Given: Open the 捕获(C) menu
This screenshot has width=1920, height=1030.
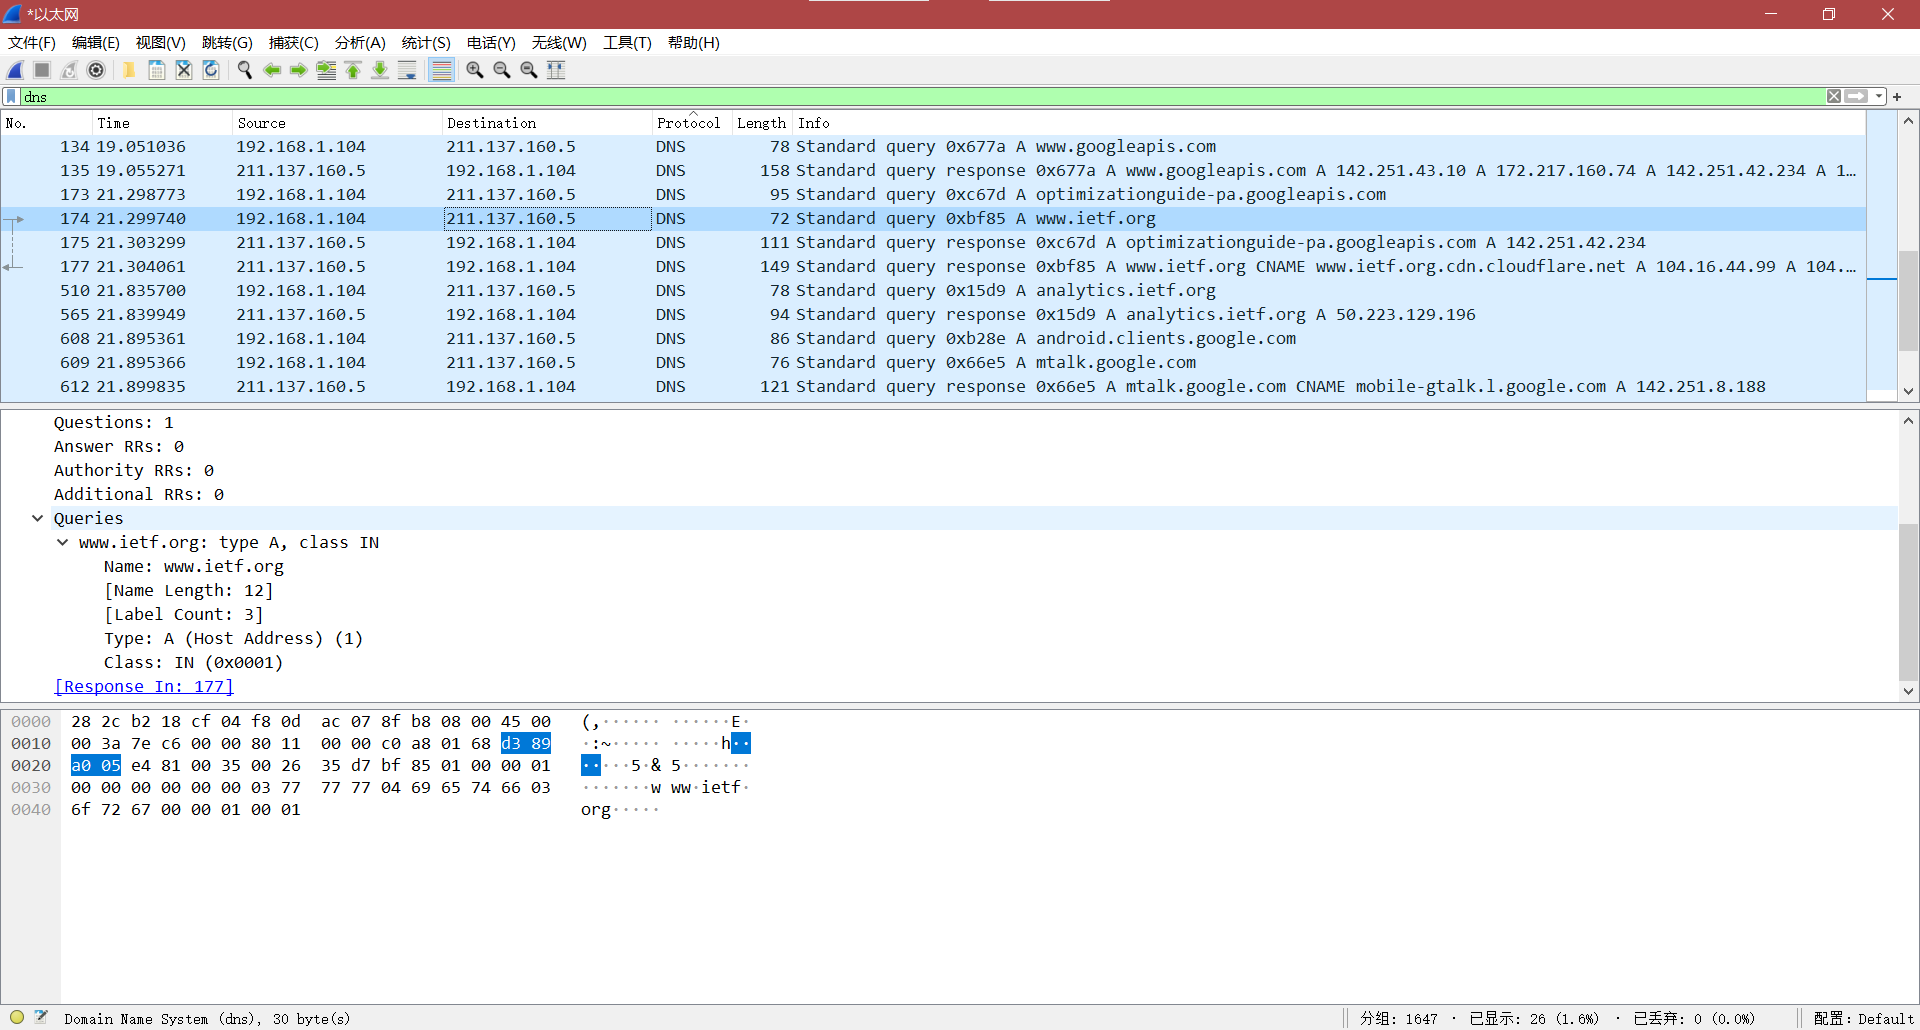Looking at the screenshot, I should 294,43.
